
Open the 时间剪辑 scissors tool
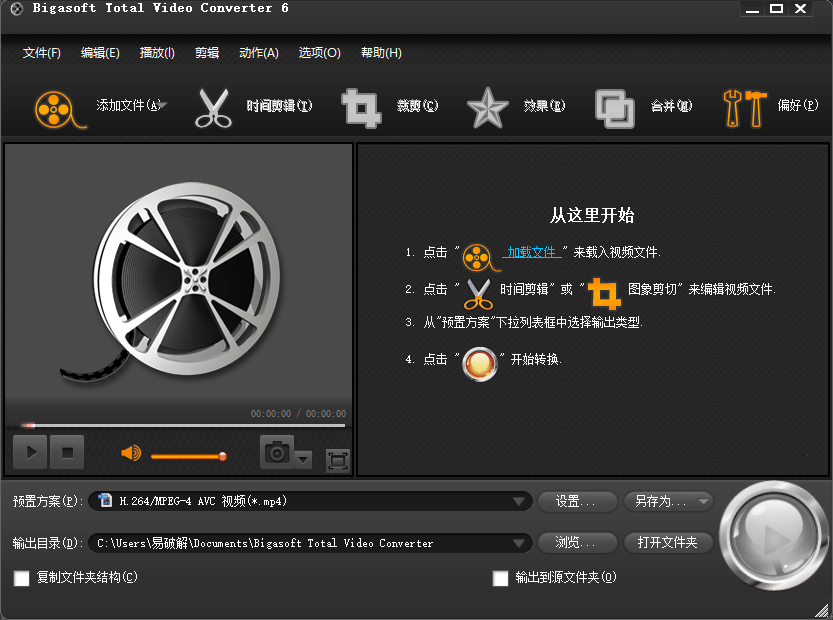tap(212, 104)
